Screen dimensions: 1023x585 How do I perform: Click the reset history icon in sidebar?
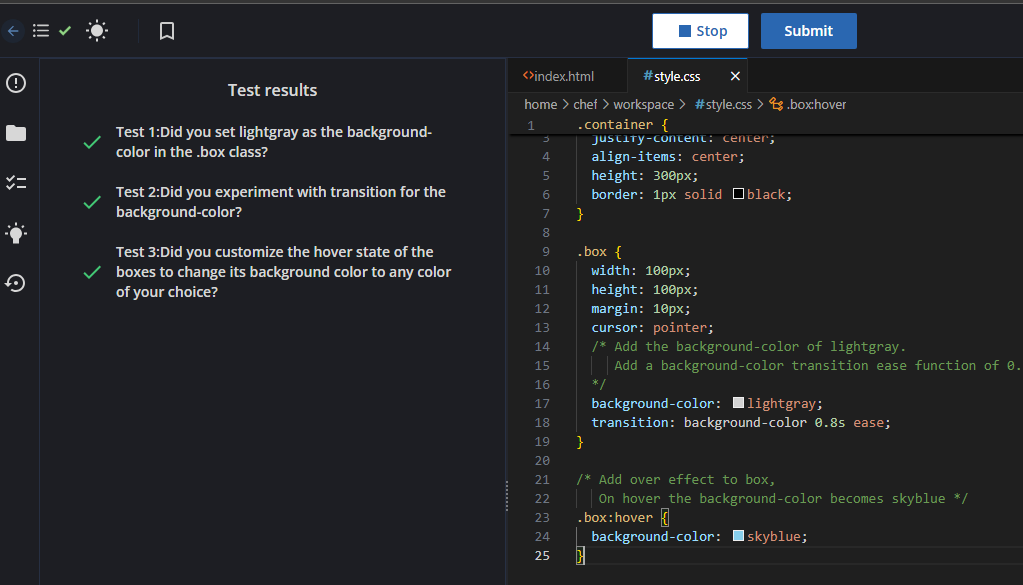point(16,283)
